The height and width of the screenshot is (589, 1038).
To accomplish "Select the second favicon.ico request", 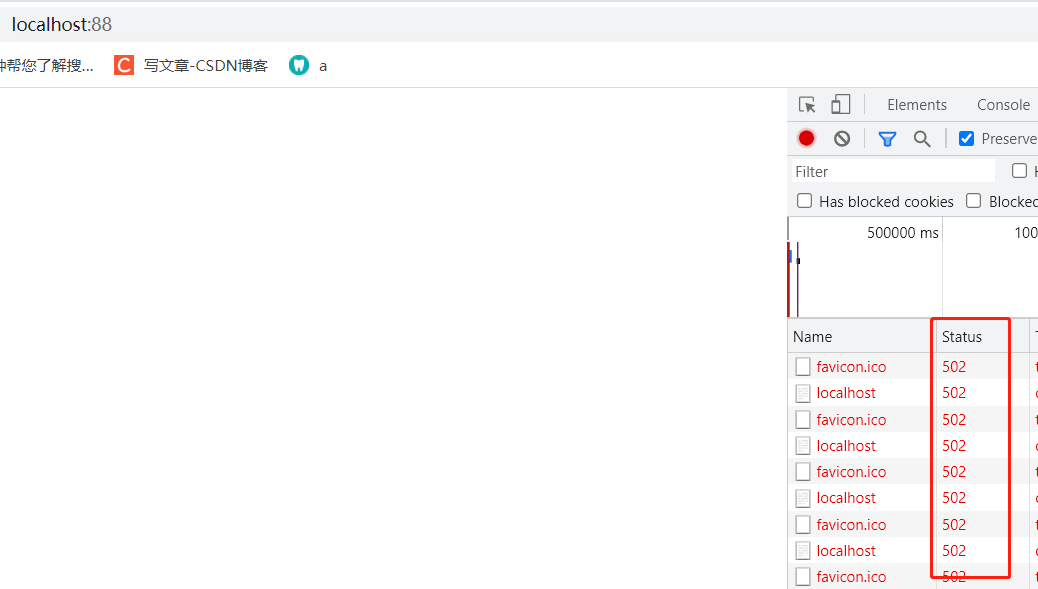I will (851, 420).
